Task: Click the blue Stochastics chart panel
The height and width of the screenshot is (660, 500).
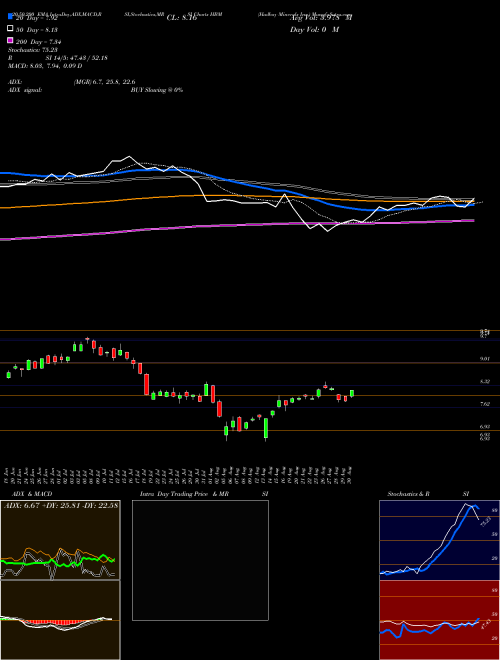Action: click(x=439, y=540)
